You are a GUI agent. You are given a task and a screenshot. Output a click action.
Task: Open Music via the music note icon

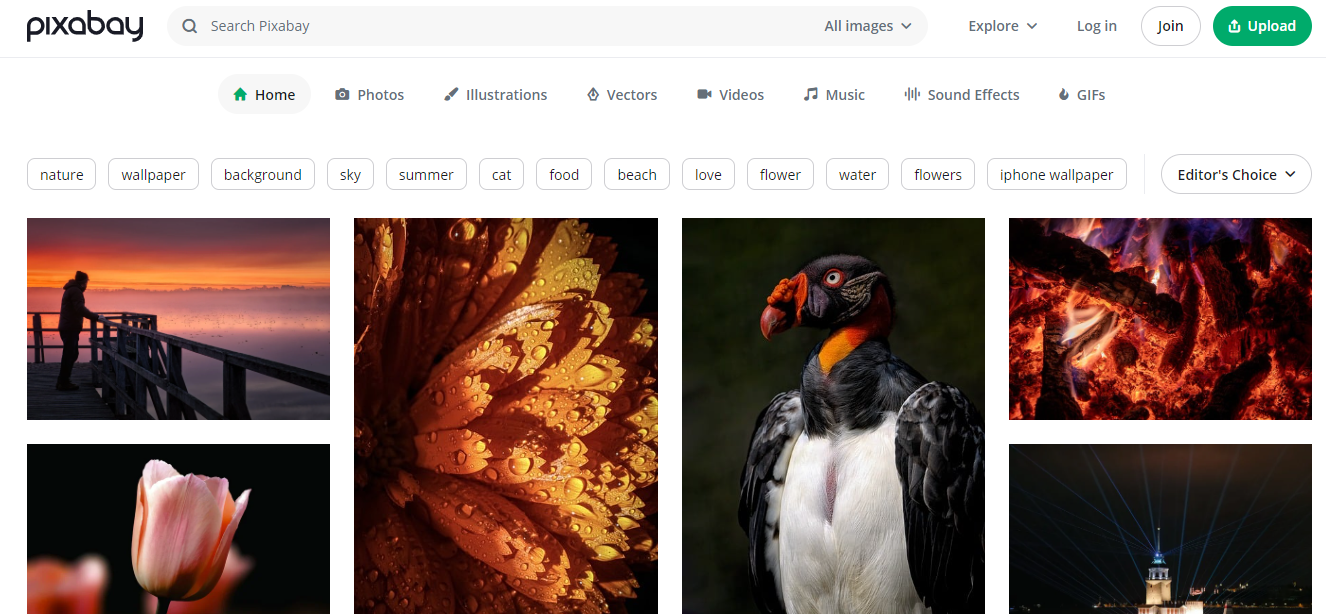(x=811, y=95)
